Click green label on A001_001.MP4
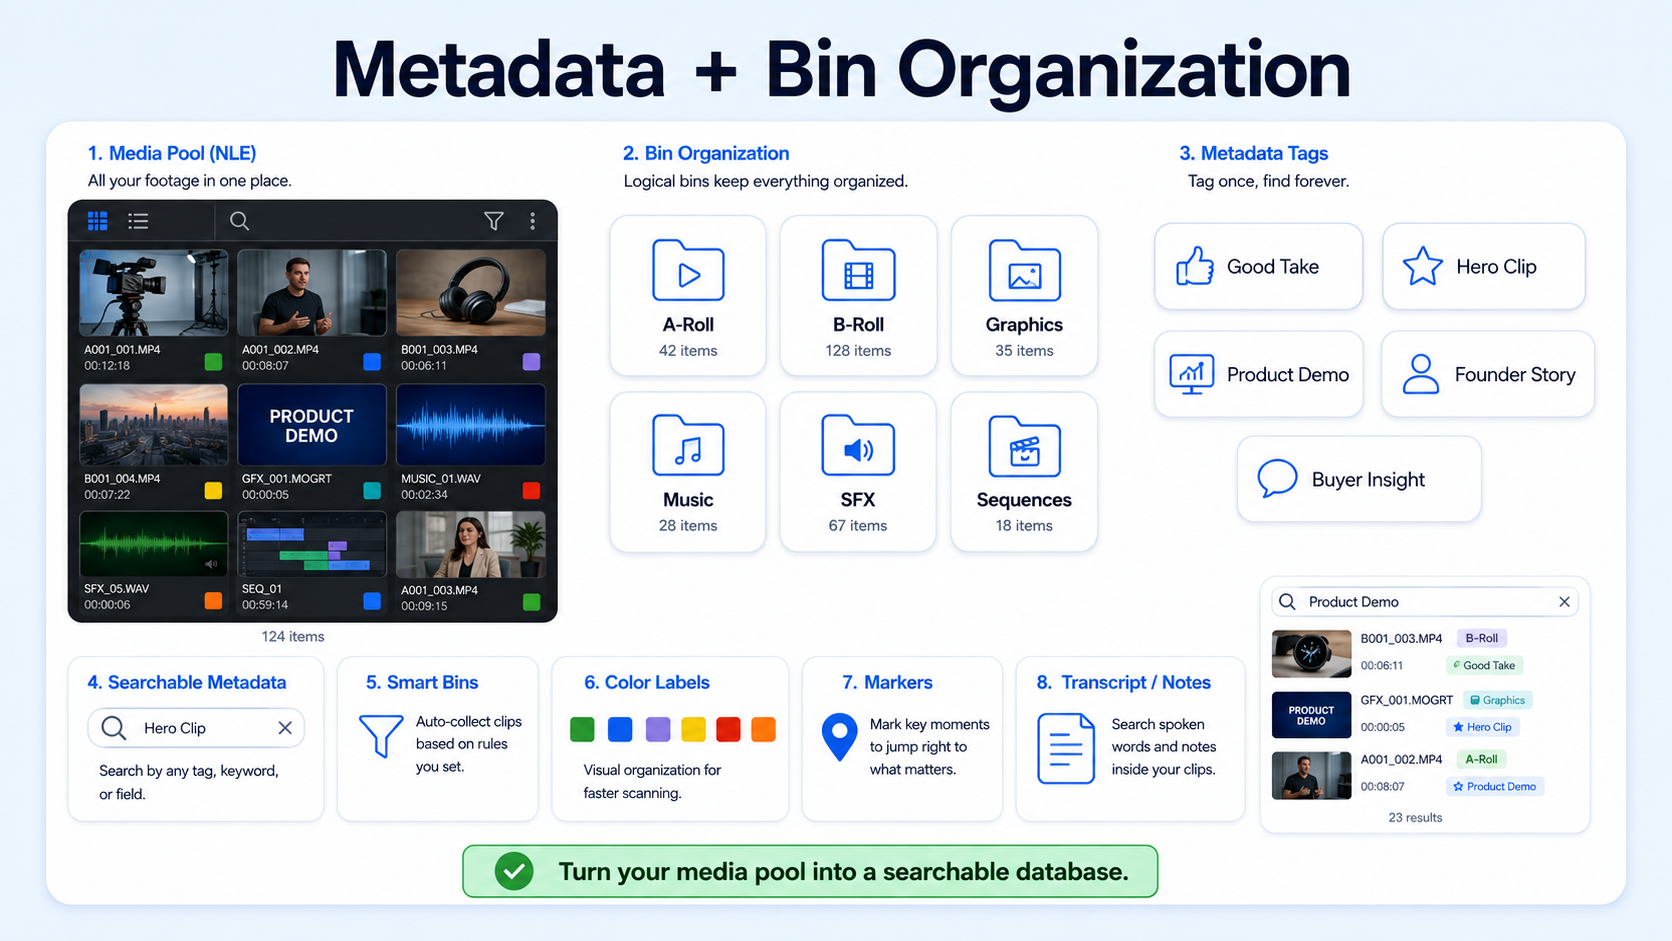 pos(213,362)
